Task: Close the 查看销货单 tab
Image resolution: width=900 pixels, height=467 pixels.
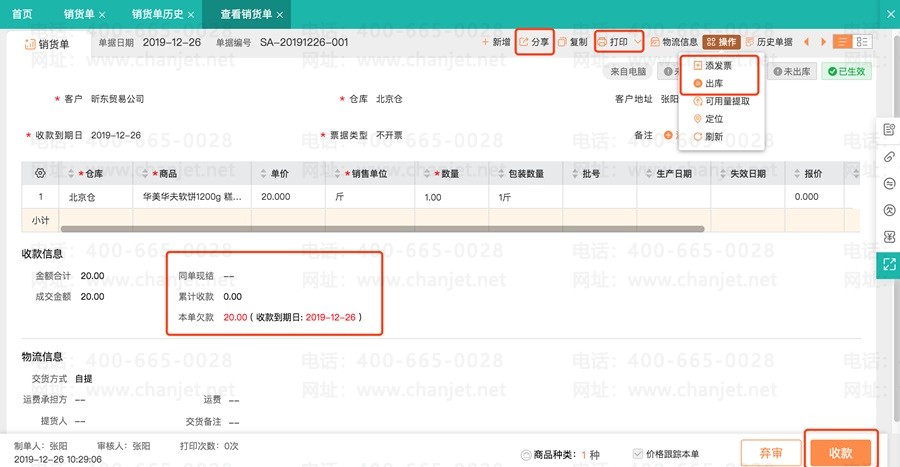Action: [280, 14]
